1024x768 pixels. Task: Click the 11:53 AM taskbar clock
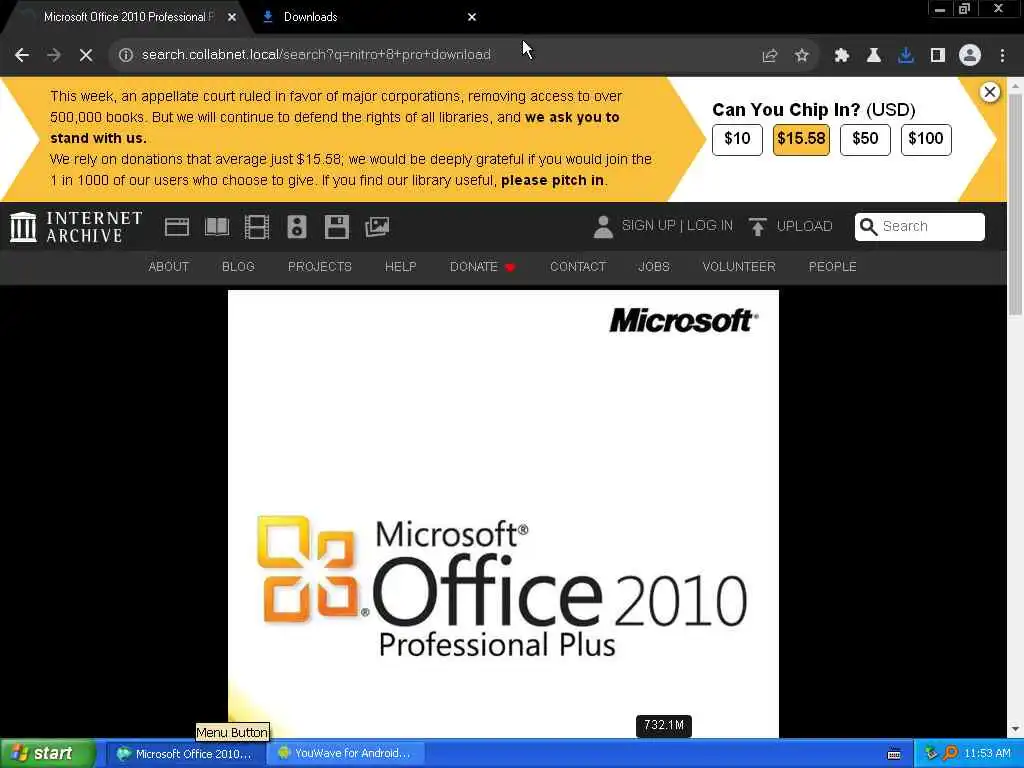(x=987, y=754)
